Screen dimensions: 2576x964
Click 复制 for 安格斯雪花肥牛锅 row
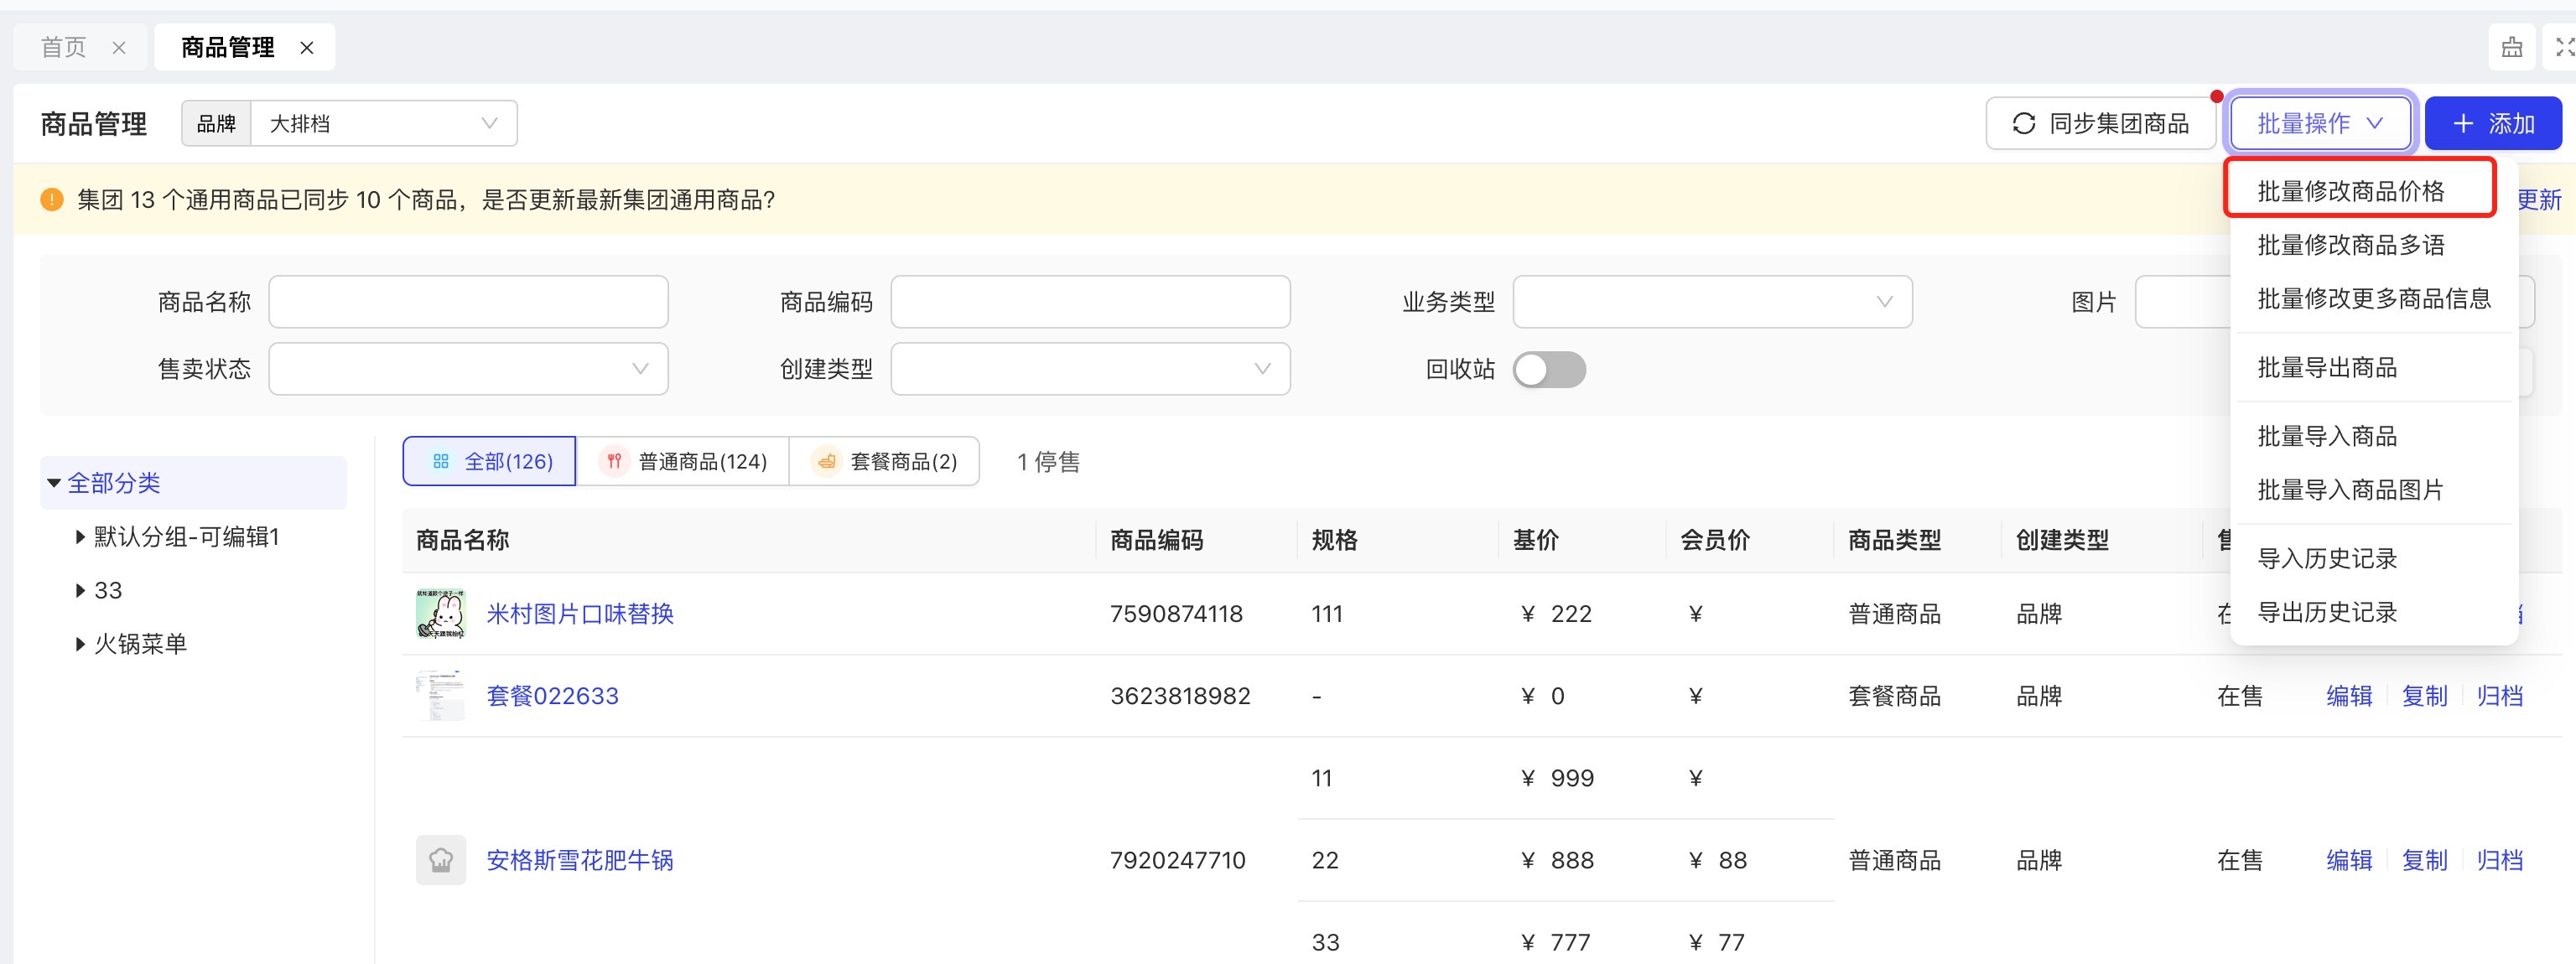[x=2424, y=860]
